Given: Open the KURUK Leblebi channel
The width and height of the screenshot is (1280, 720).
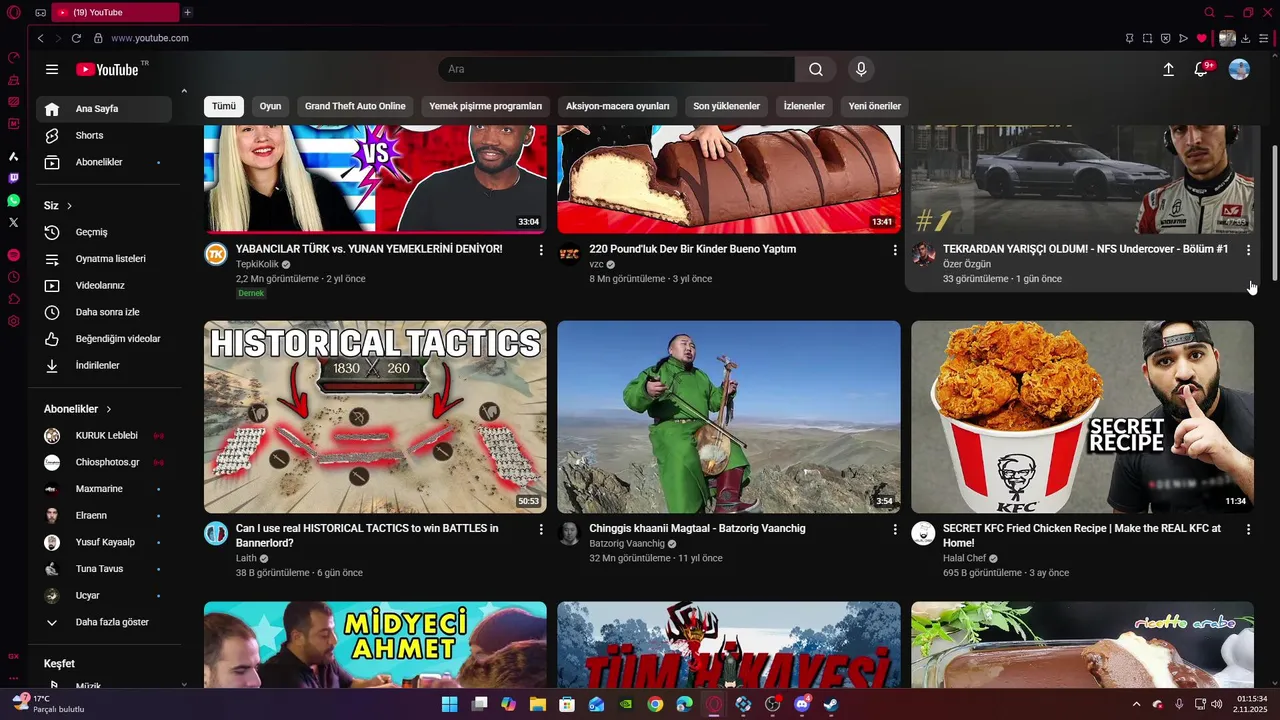Looking at the screenshot, I should [x=104, y=436].
